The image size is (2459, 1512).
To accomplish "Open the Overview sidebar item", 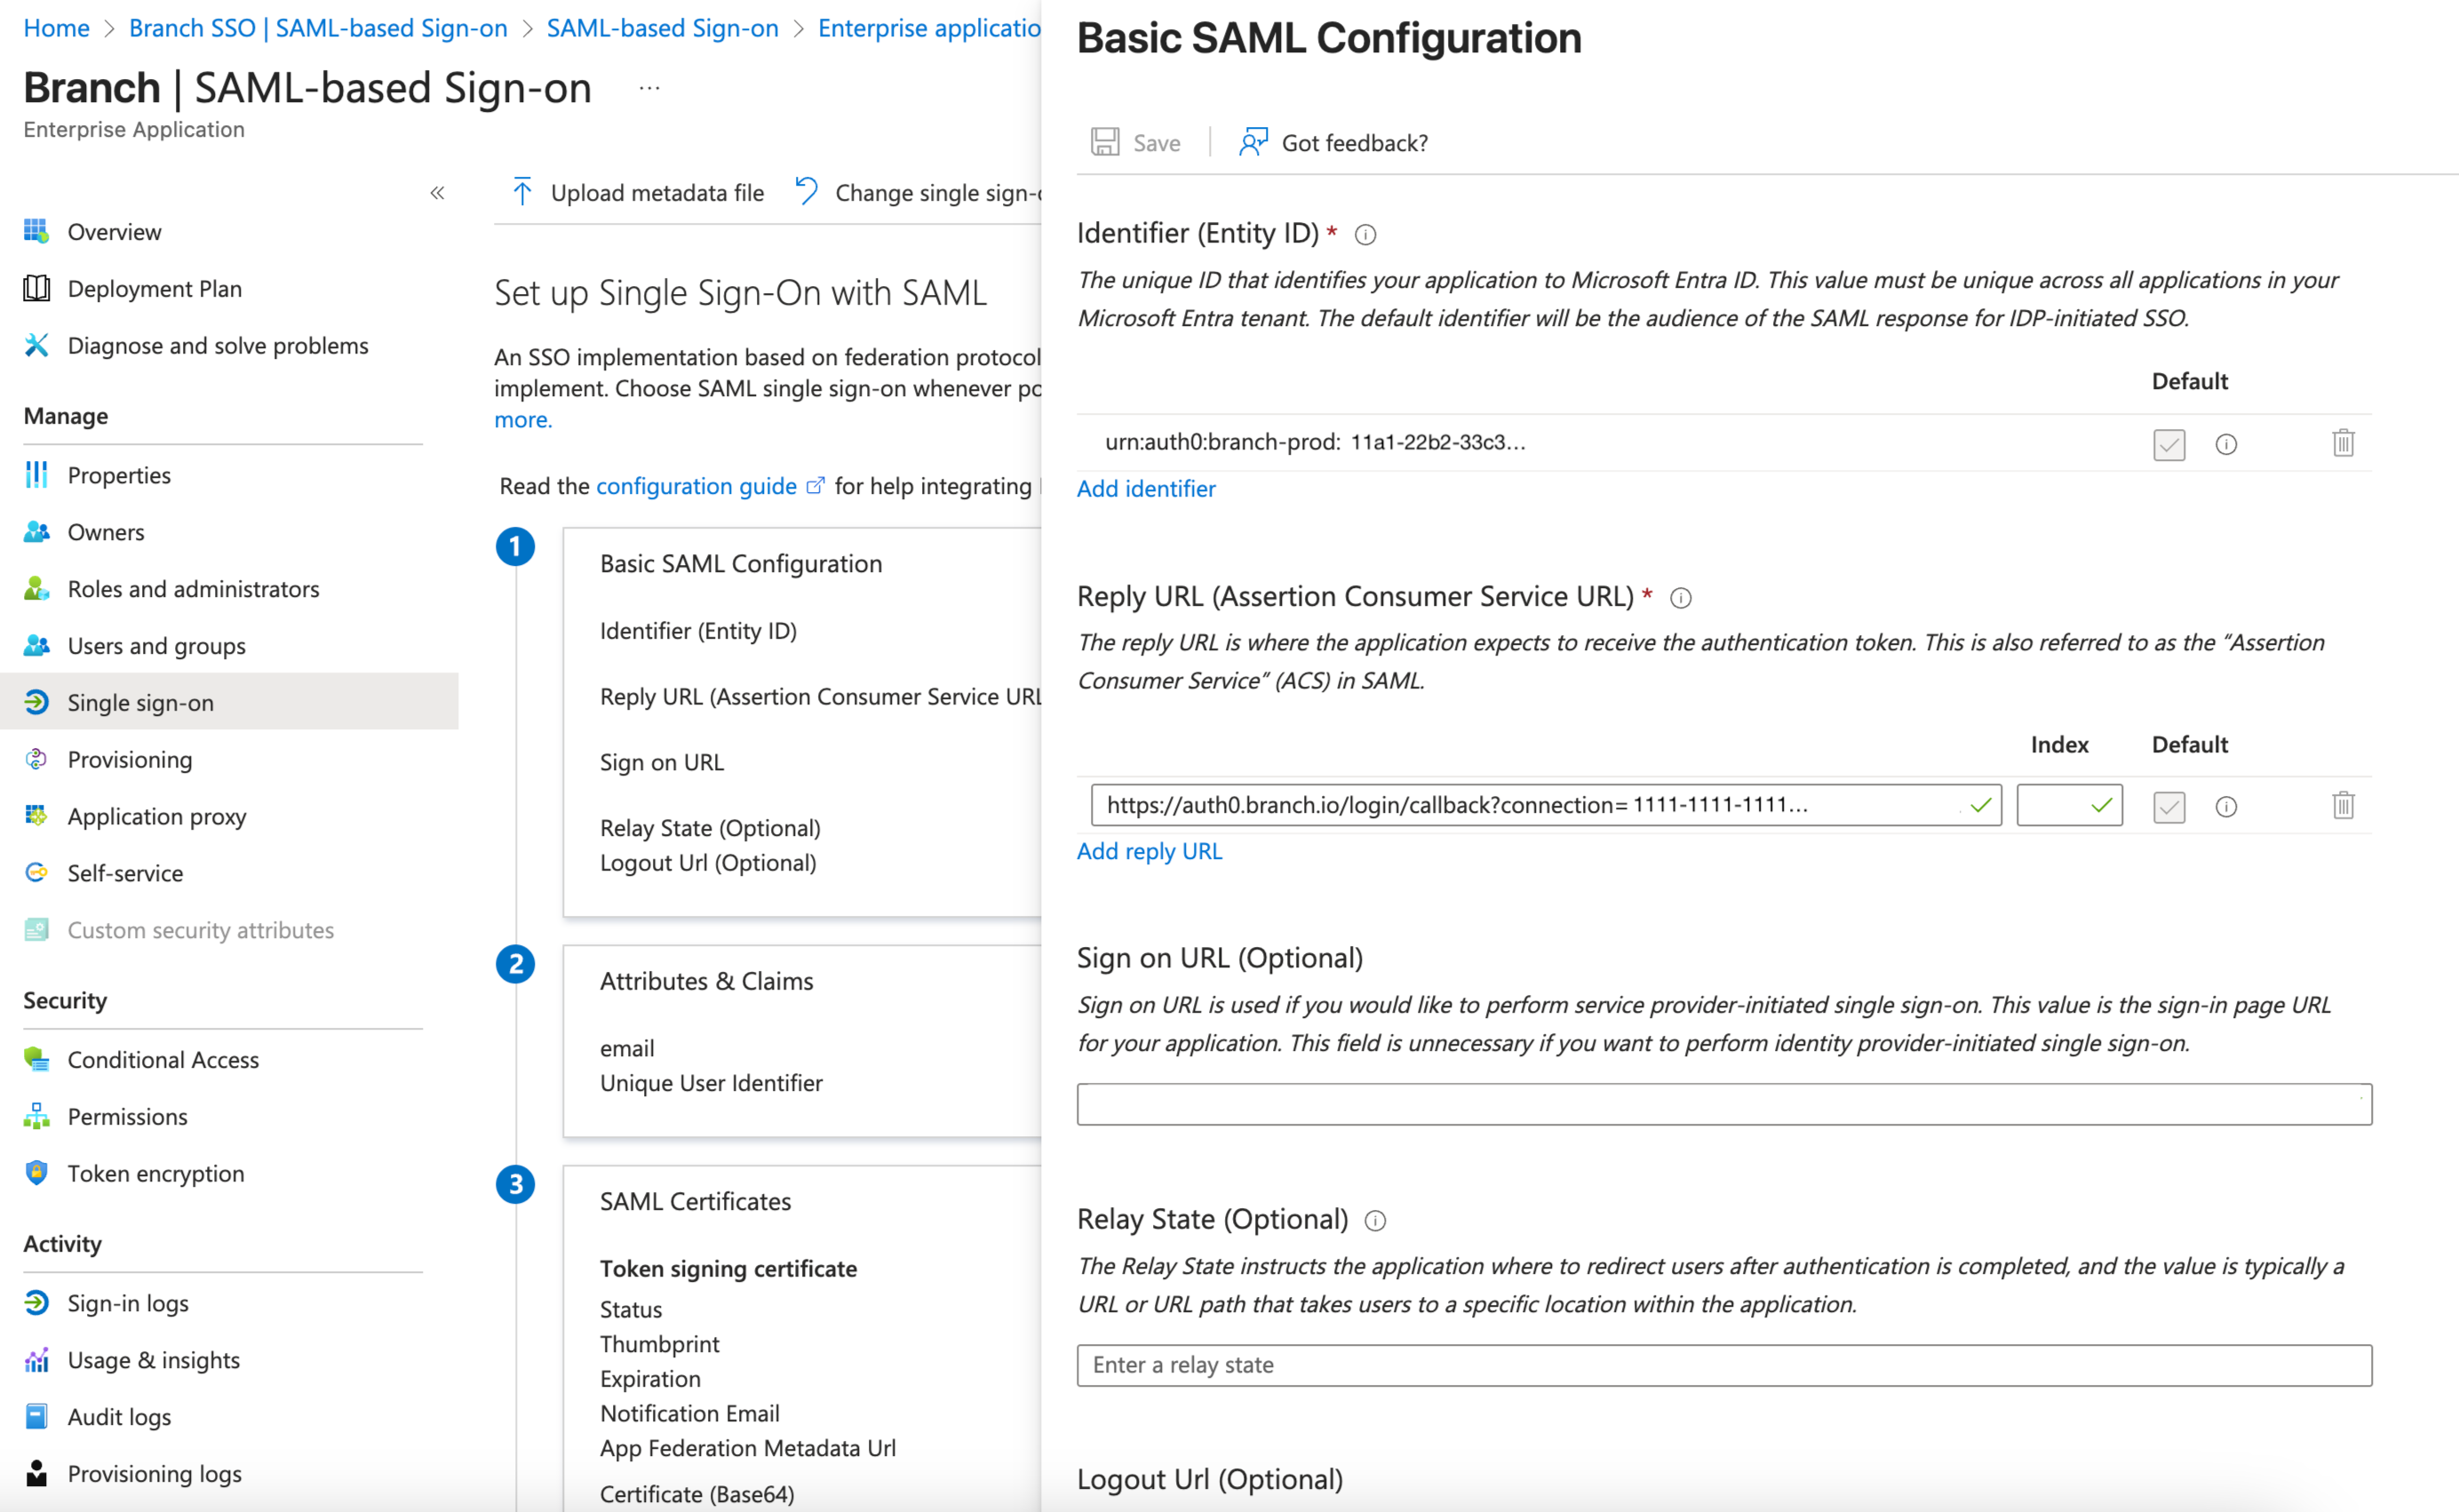I will pyautogui.click(x=114, y=231).
